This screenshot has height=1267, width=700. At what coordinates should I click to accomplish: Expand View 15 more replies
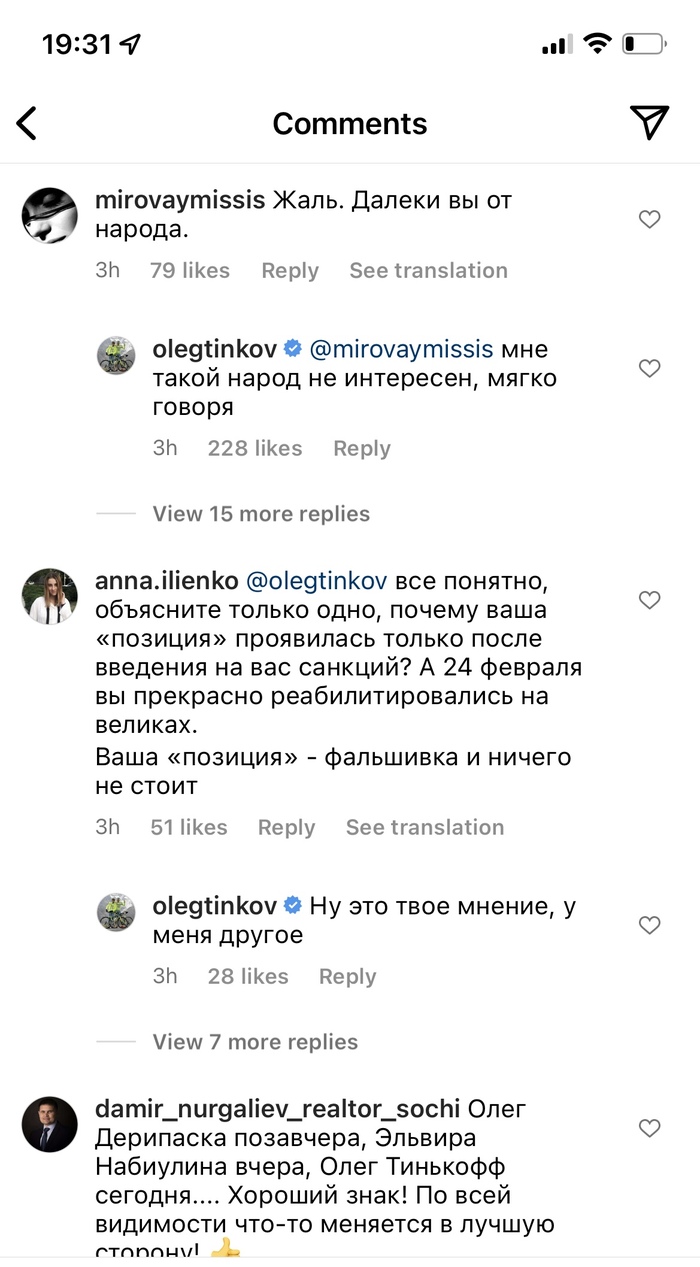261,514
